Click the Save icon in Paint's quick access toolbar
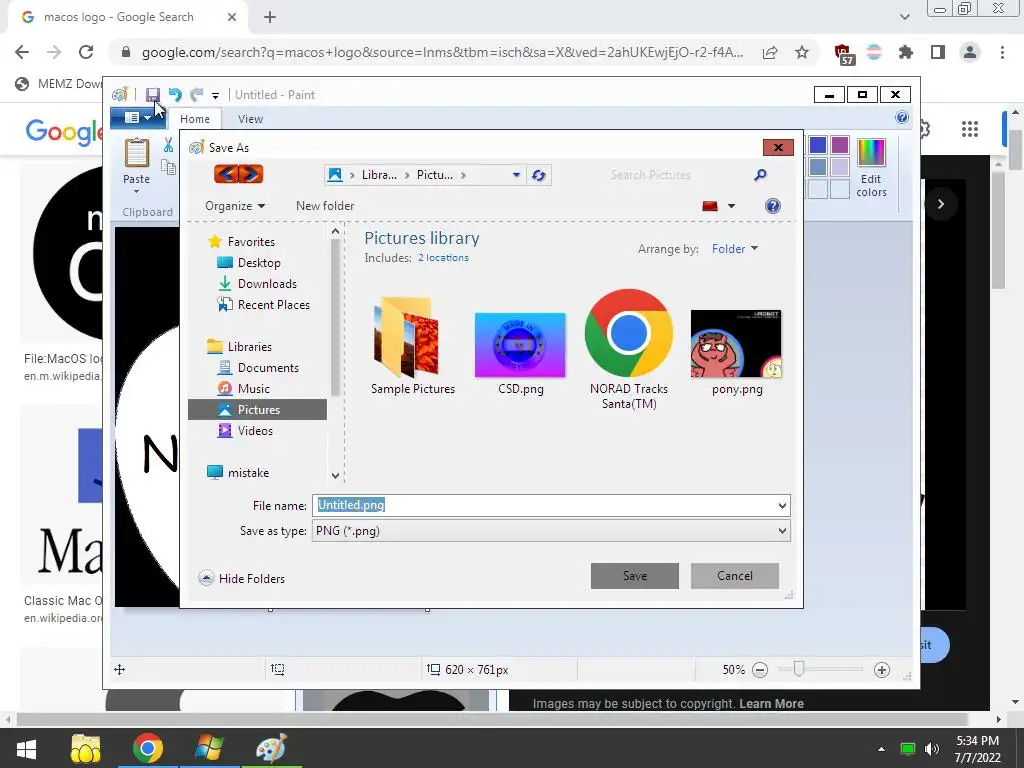The image size is (1024, 768). pos(152,95)
